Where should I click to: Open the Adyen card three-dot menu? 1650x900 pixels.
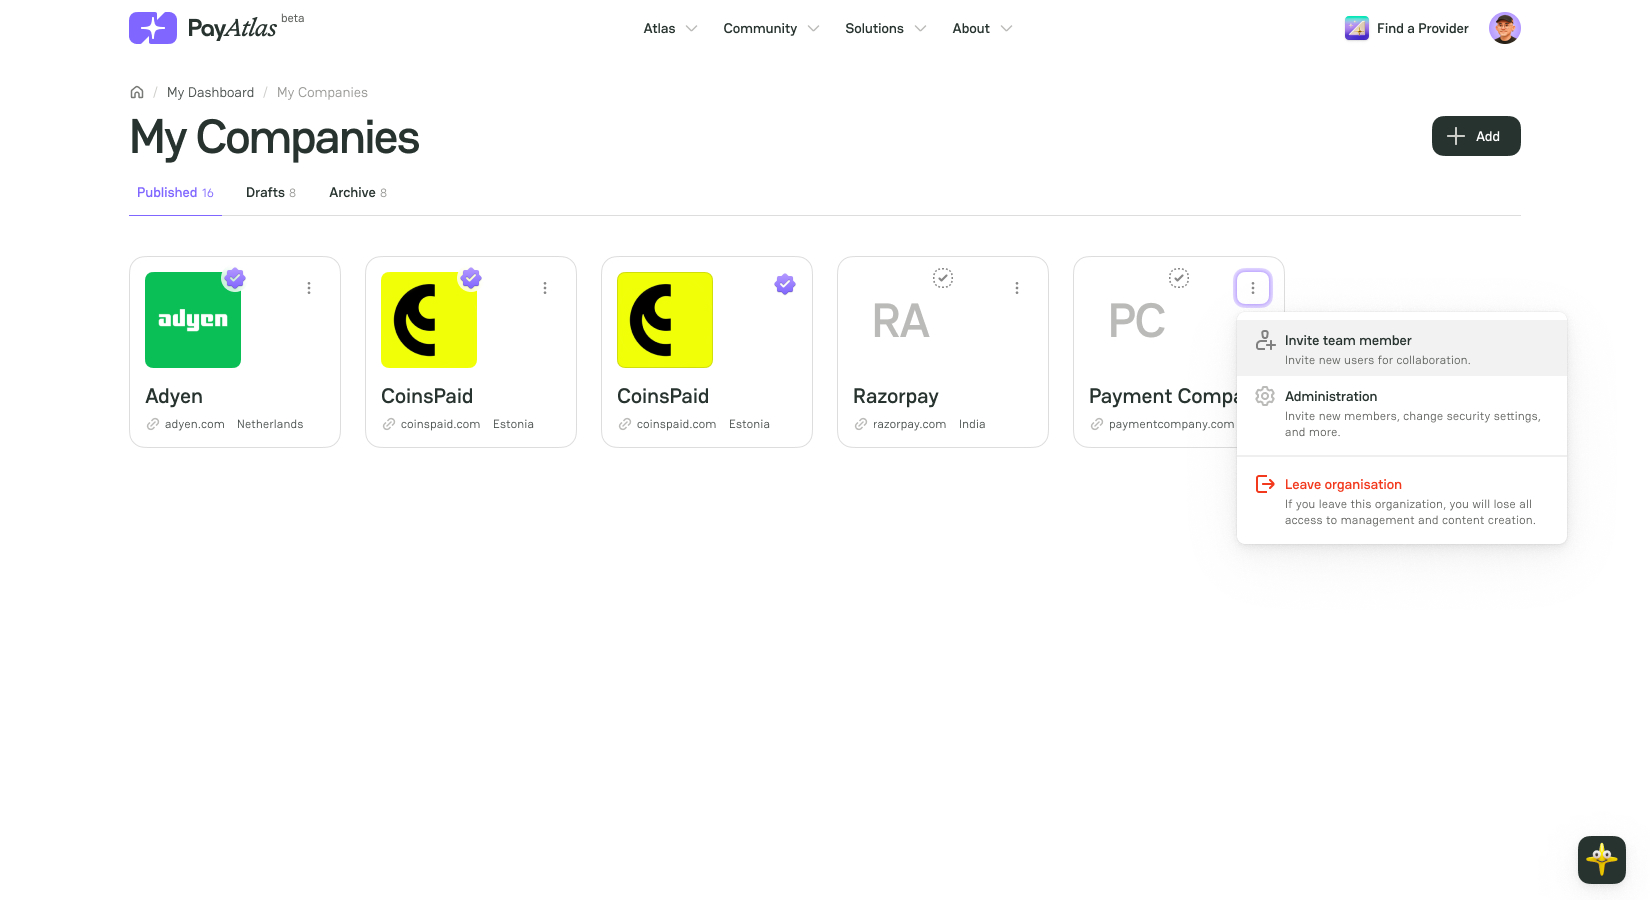coord(309,288)
